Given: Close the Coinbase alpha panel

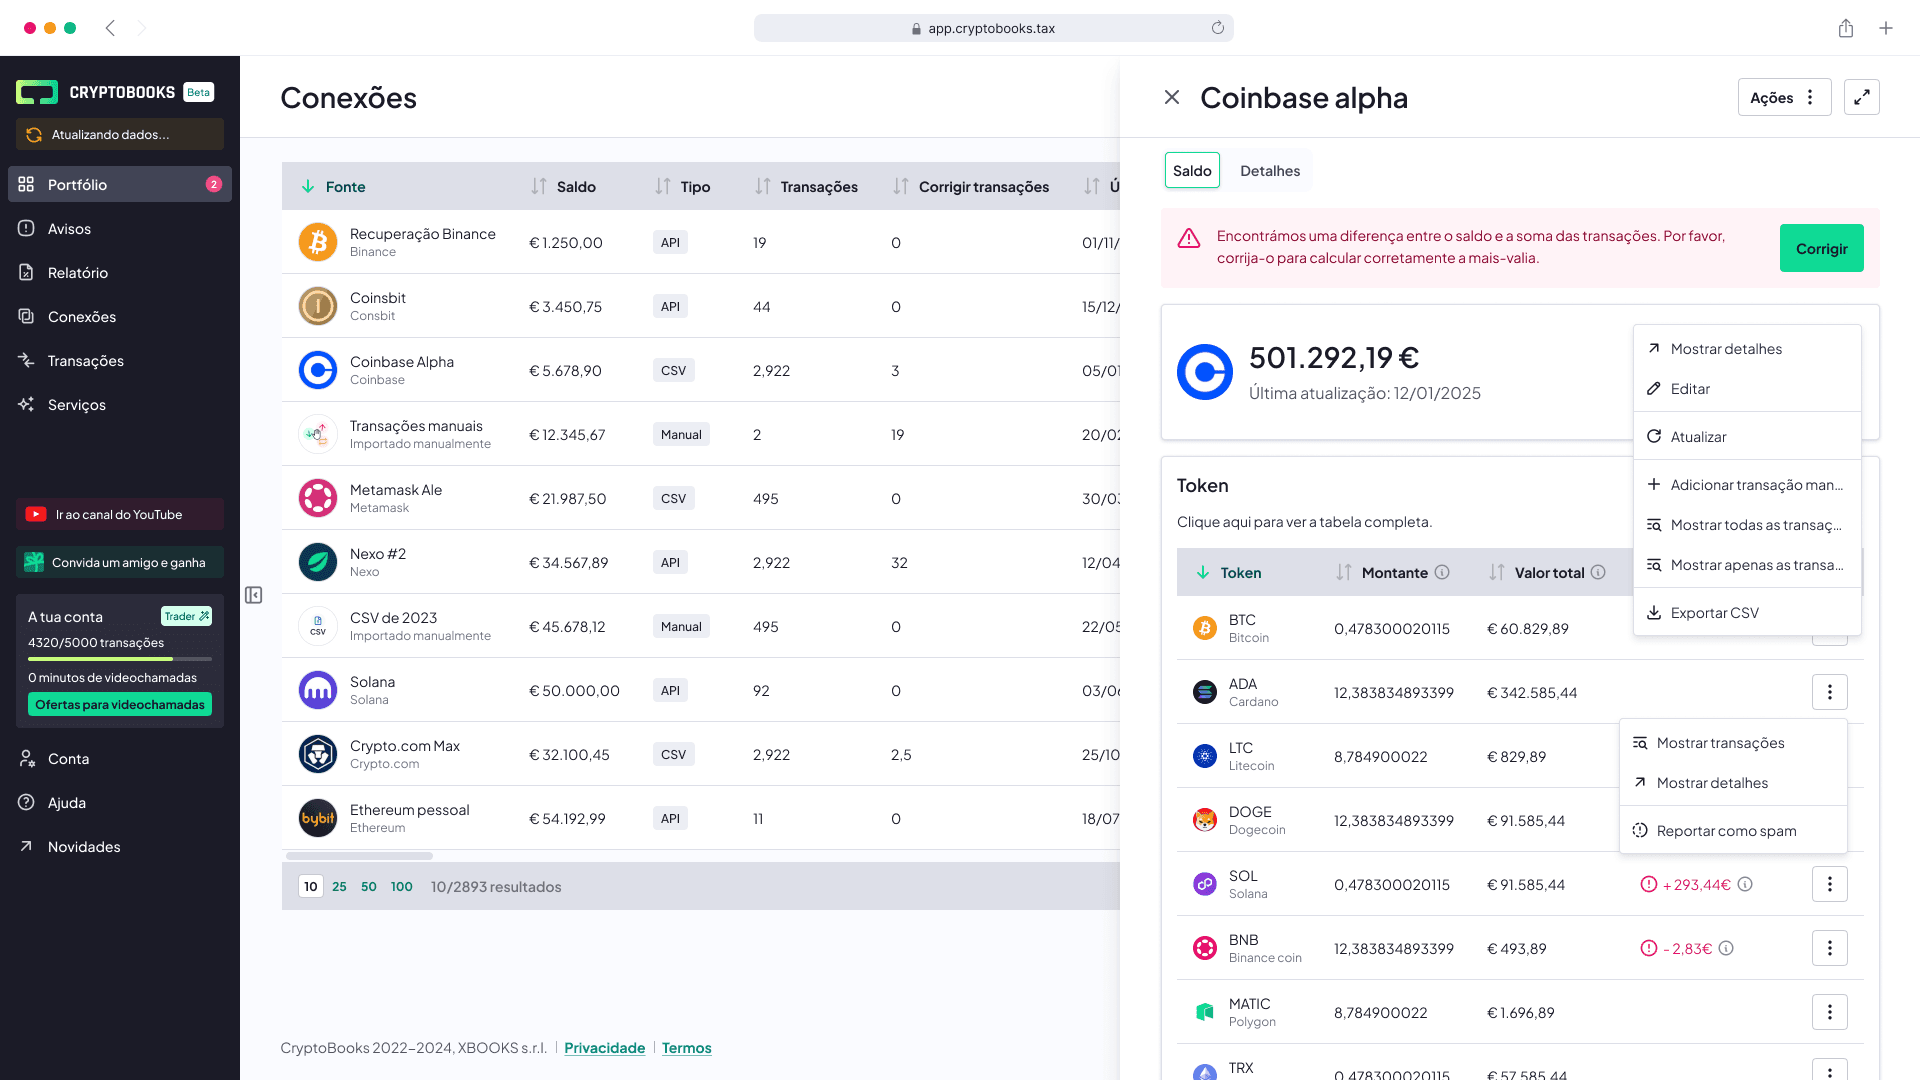Looking at the screenshot, I should pyautogui.click(x=1172, y=97).
